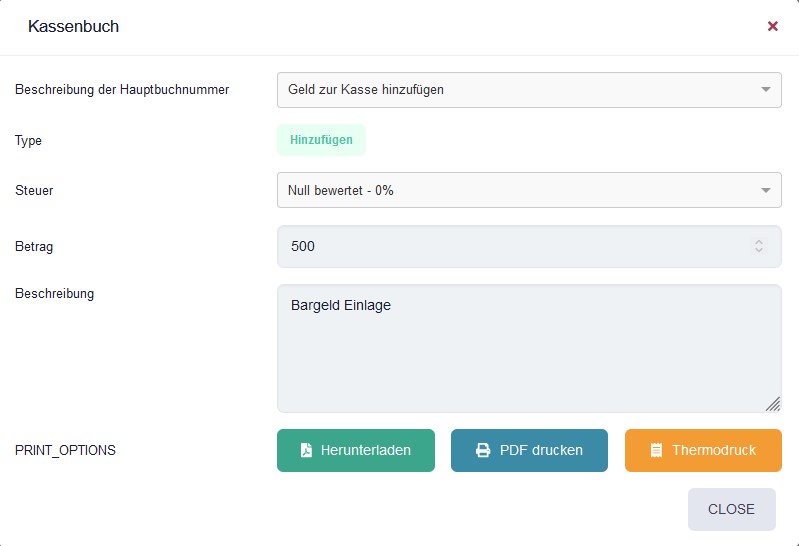The width and height of the screenshot is (799, 546).
Task: Click the PDF file icon on Herunterladen
Action: [x=306, y=450]
